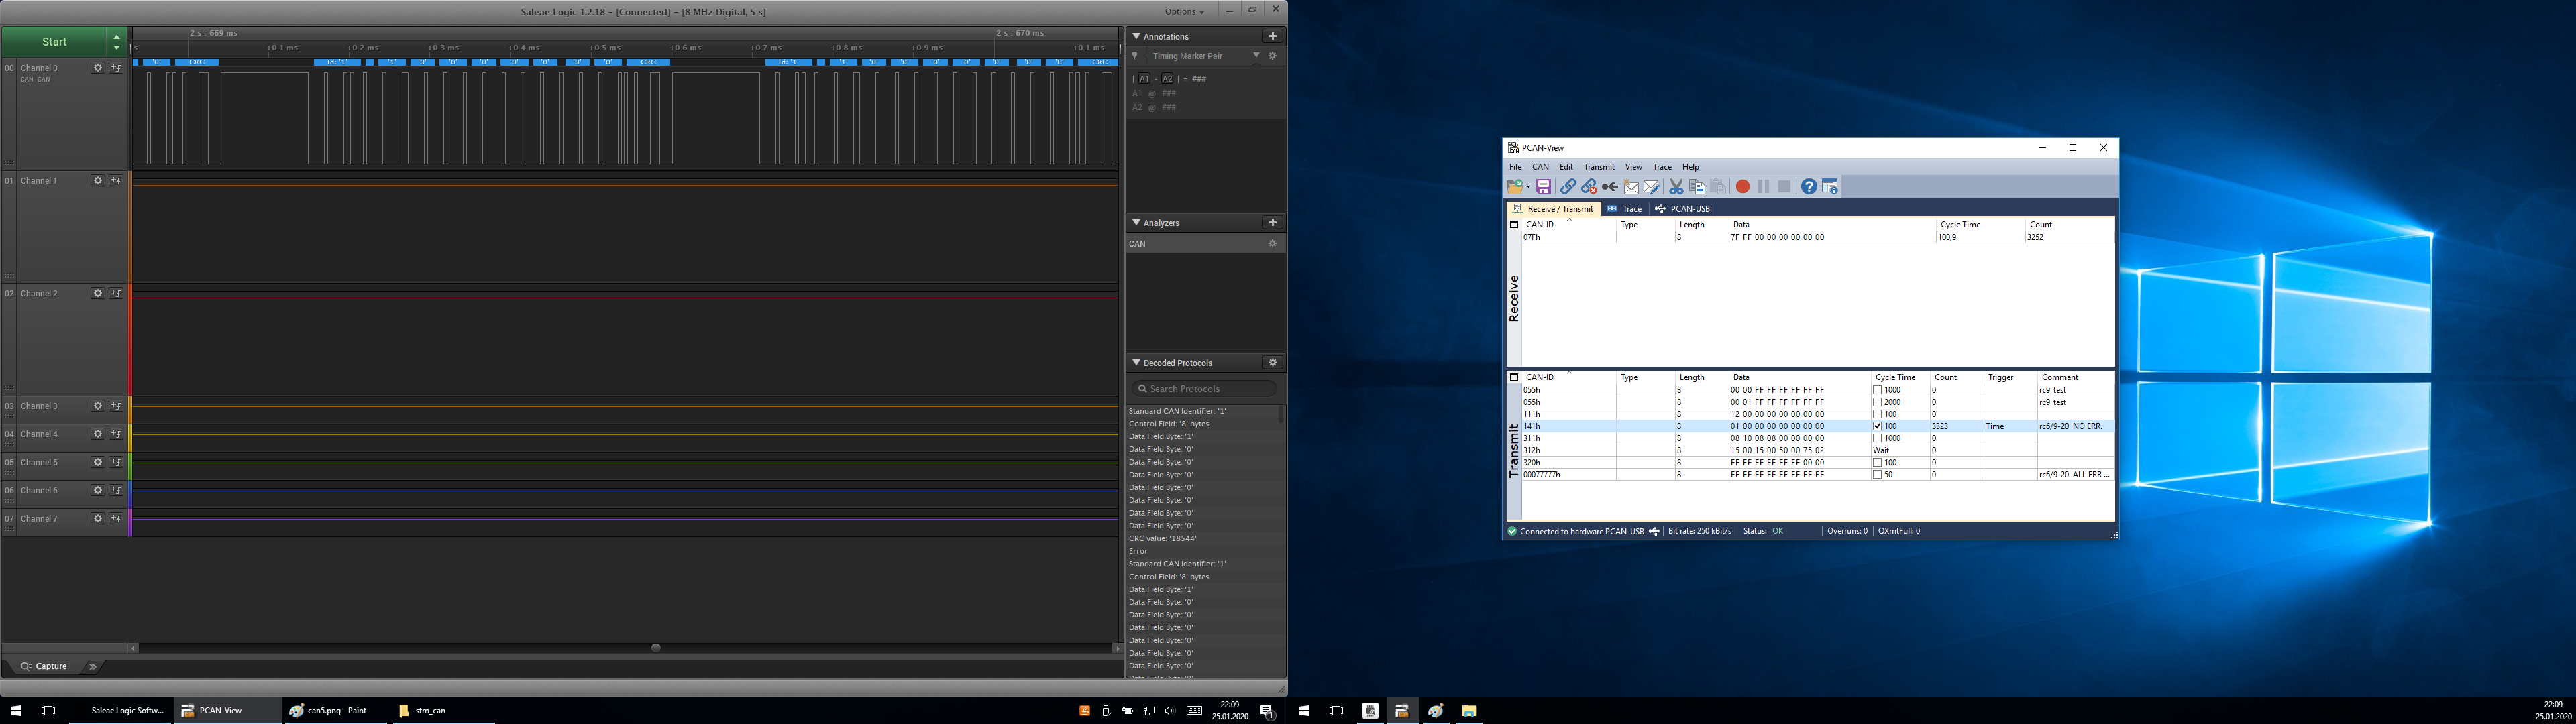Add a new analyzer with plus button
2576x724 pixels.
[1272, 222]
